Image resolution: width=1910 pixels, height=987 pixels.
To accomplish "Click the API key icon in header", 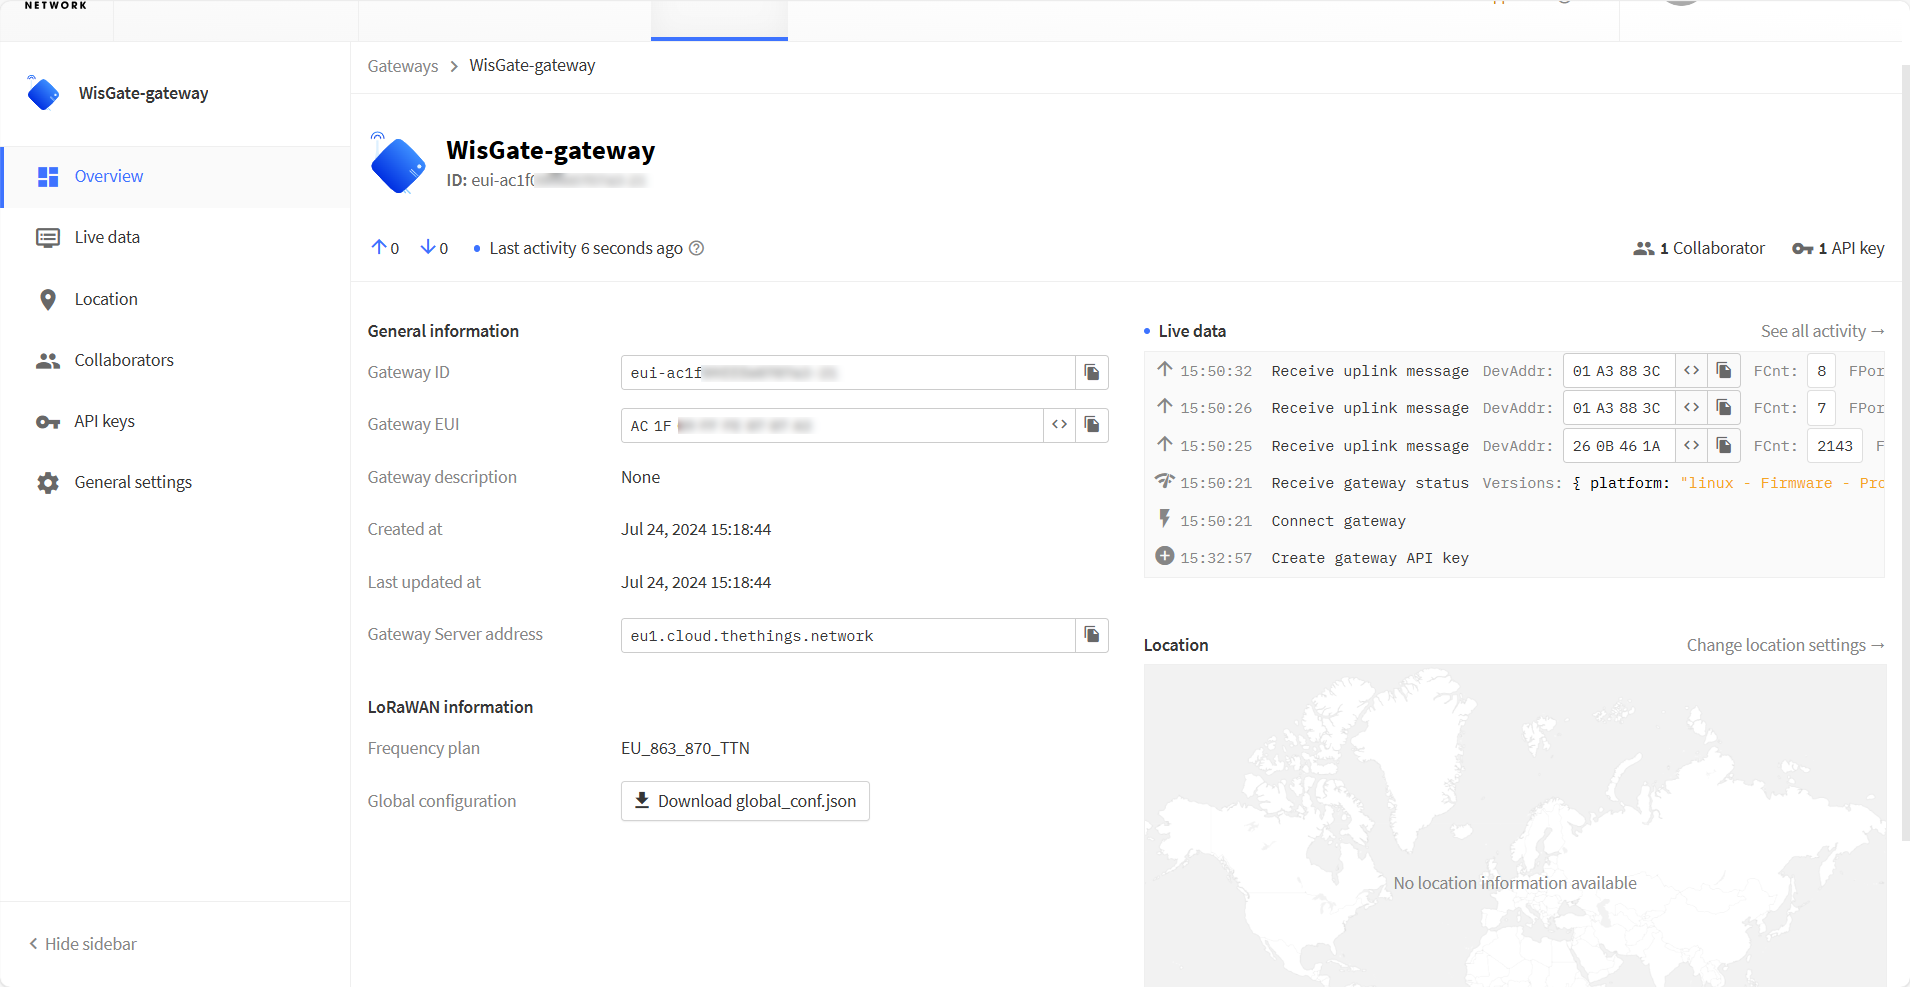I will click(1802, 248).
